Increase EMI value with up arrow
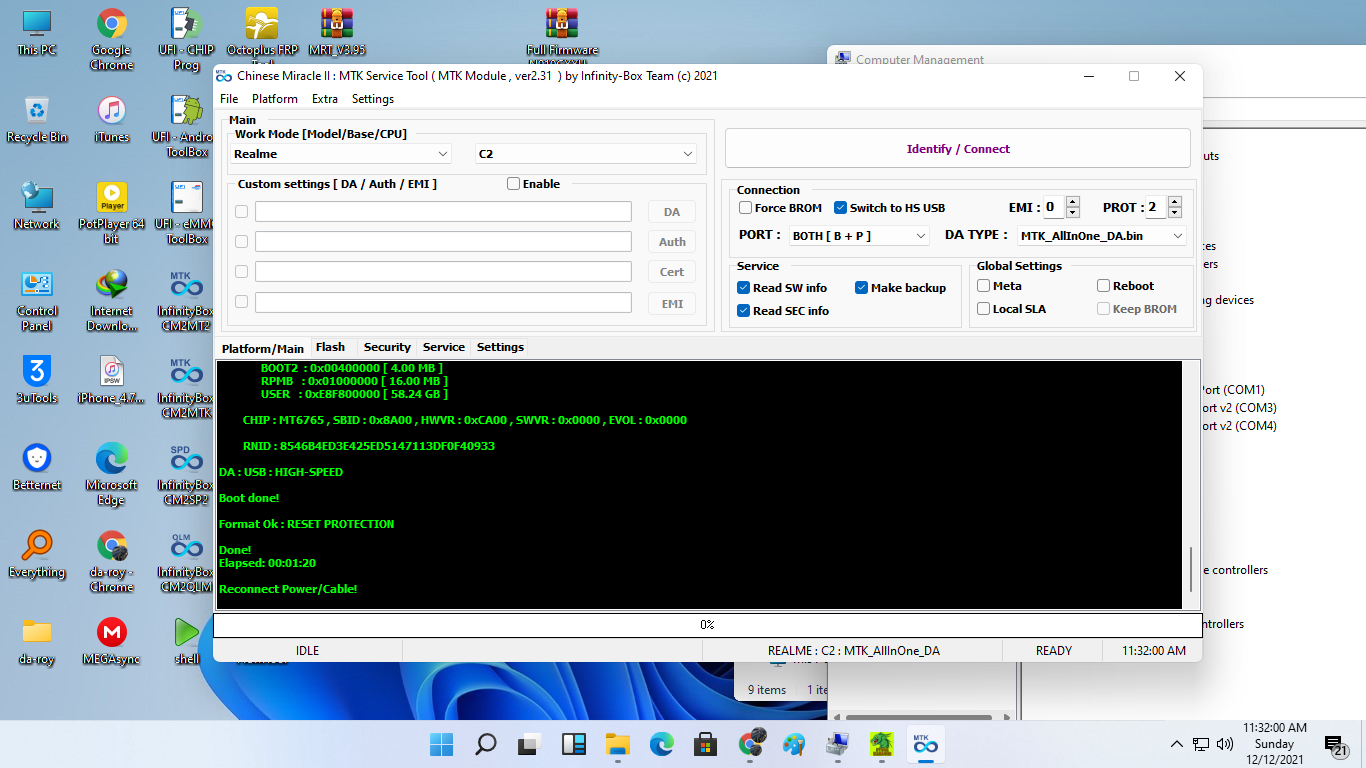 coord(1073,202)
